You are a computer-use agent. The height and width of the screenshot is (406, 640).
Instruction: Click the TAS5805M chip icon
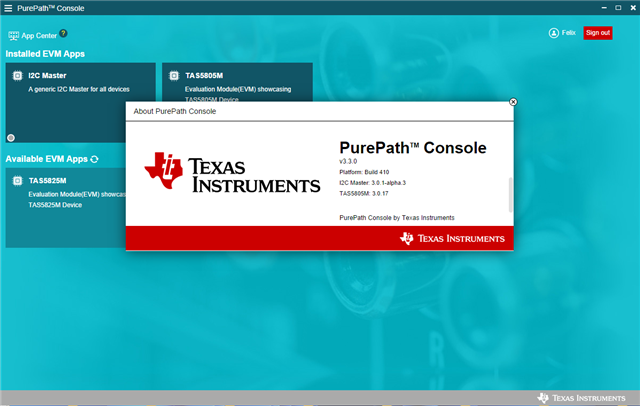pos(174,75)
